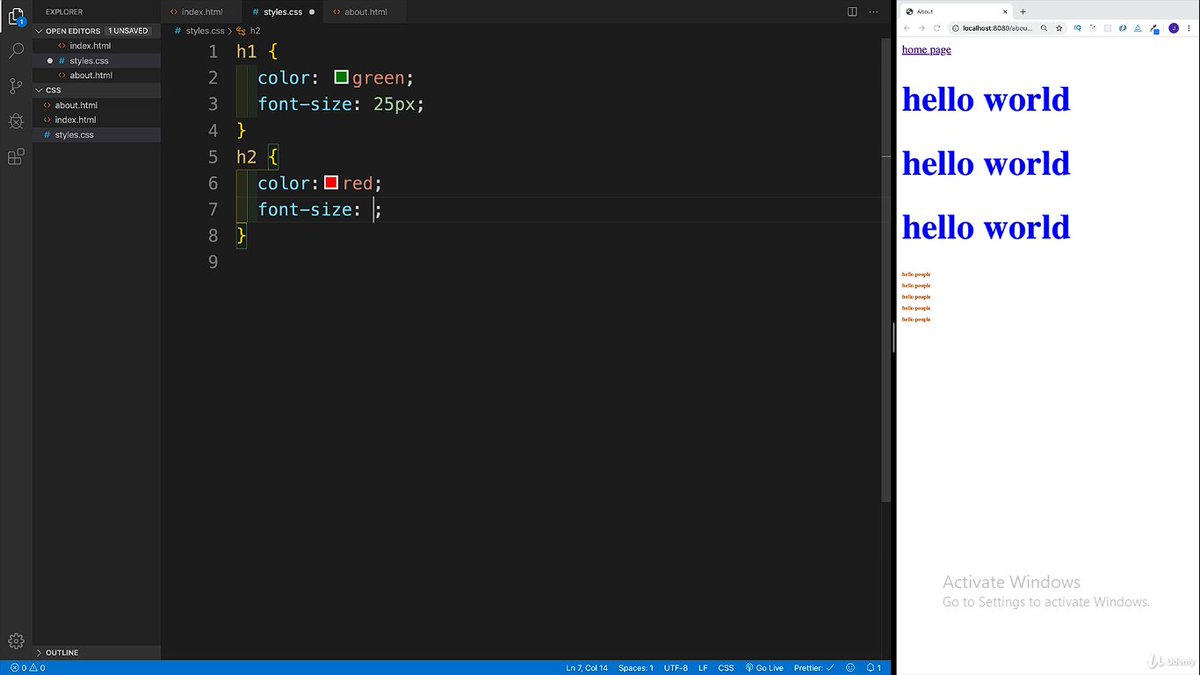Select the styles.css editor tab

point(283,12)
